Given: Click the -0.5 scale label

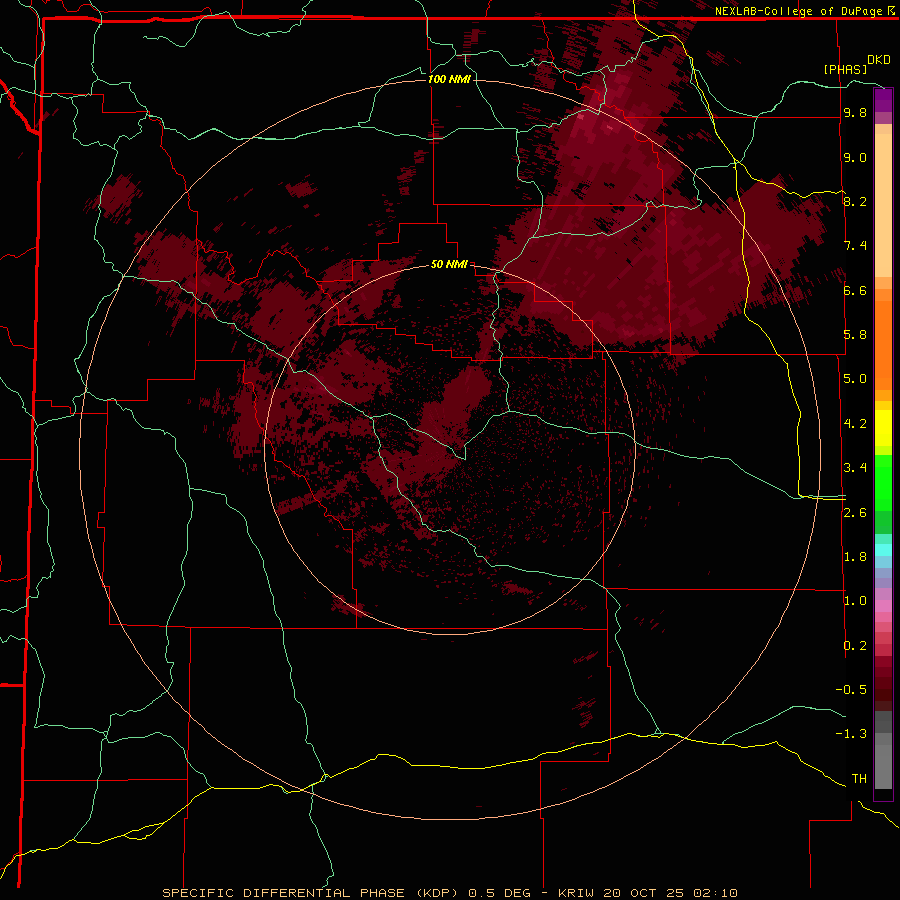Looking at the screenshot, I should 851,690.
